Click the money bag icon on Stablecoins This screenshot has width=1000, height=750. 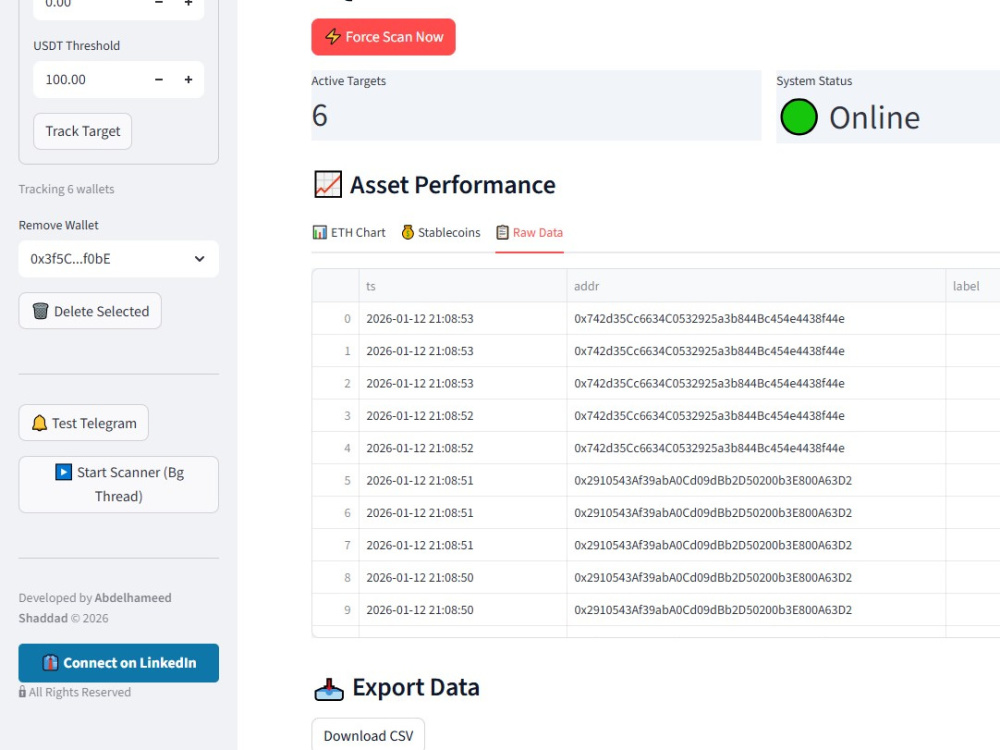pos(408,233)
